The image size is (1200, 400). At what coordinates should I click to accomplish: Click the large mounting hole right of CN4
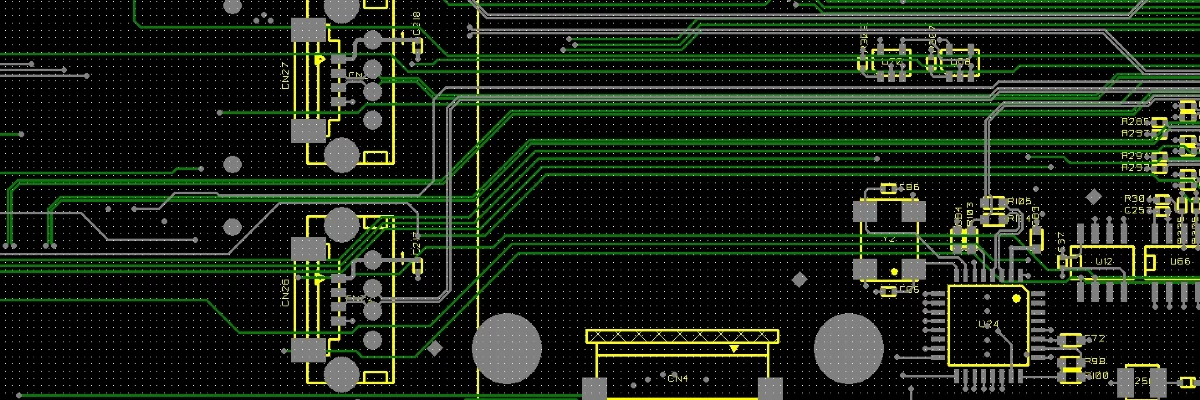[x=848, y=349]
